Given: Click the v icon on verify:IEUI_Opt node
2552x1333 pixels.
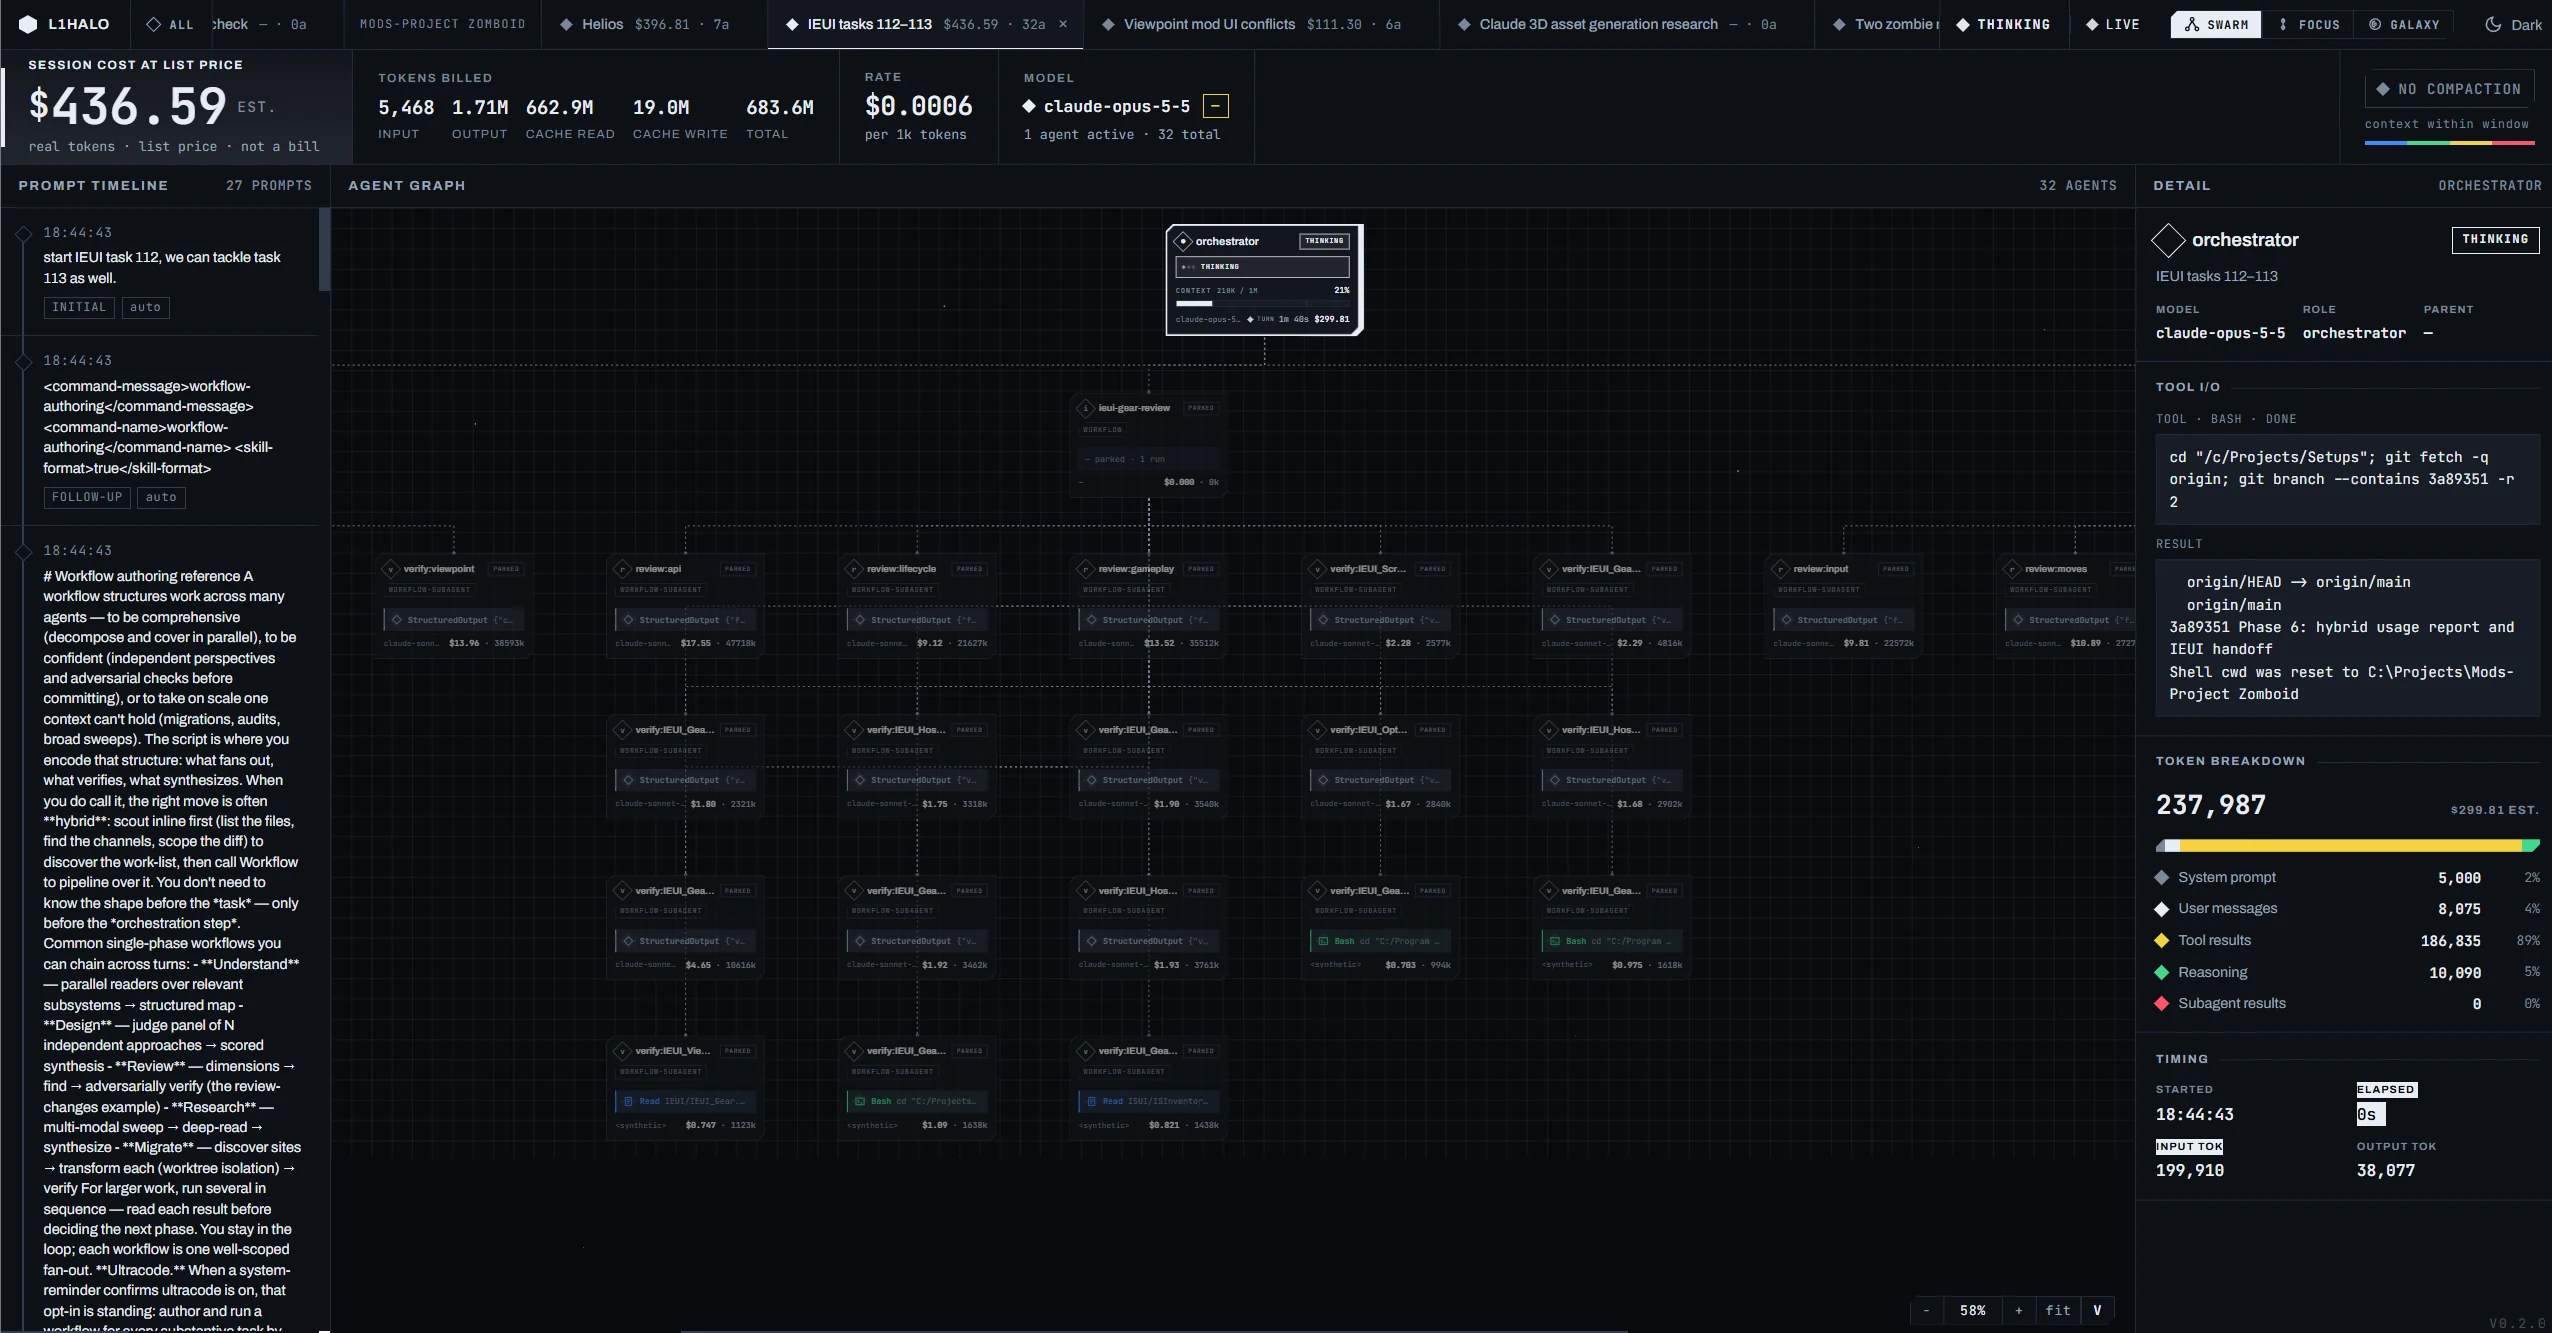Looking at the screenshot, I should pos(1317,730).
